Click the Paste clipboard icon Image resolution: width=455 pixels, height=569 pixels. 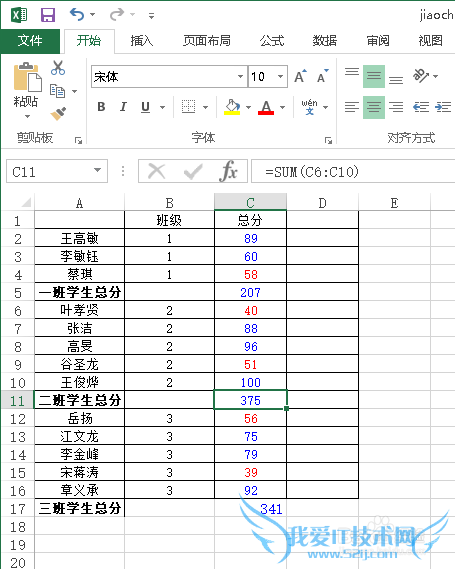[28, 77]
